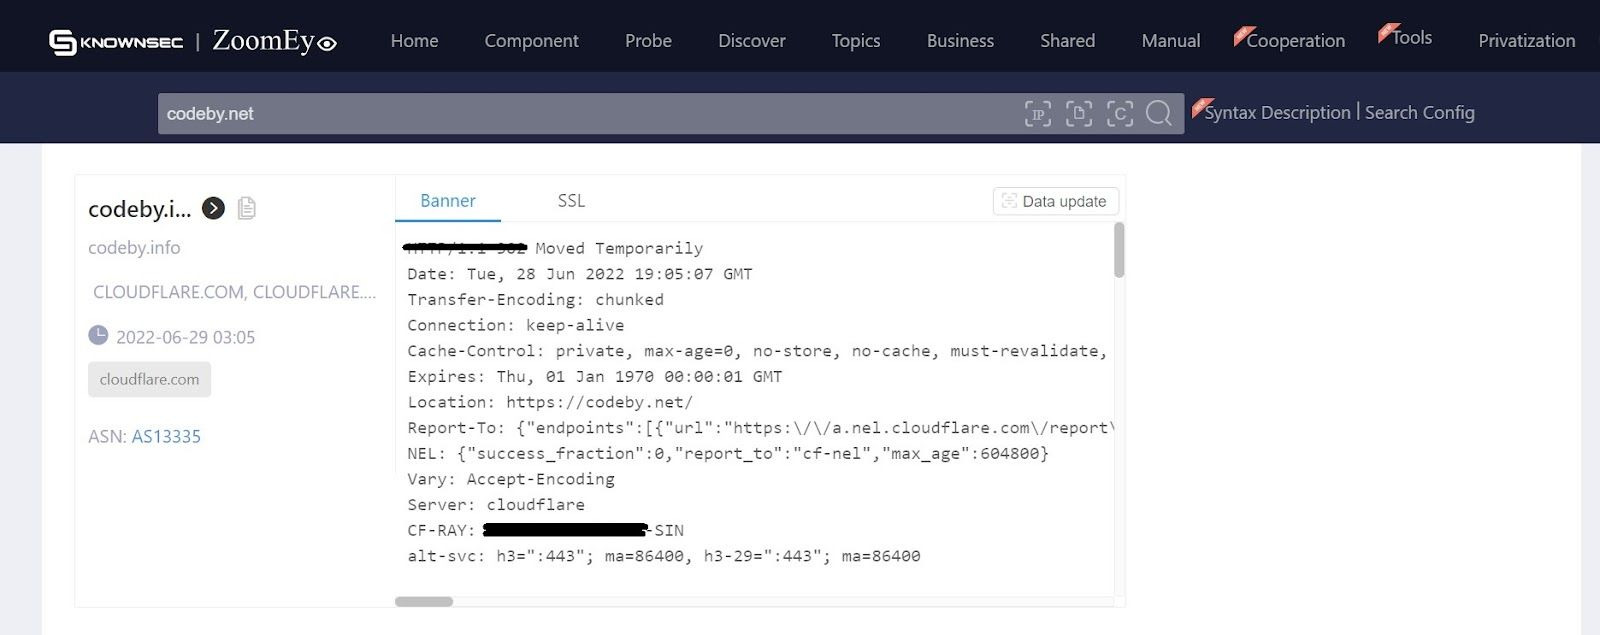Click the CLOUDFLARE.COM, CLOUDFLARE... organization text
Viewport: 1600px width, 635px height.
tap(234, 292)
